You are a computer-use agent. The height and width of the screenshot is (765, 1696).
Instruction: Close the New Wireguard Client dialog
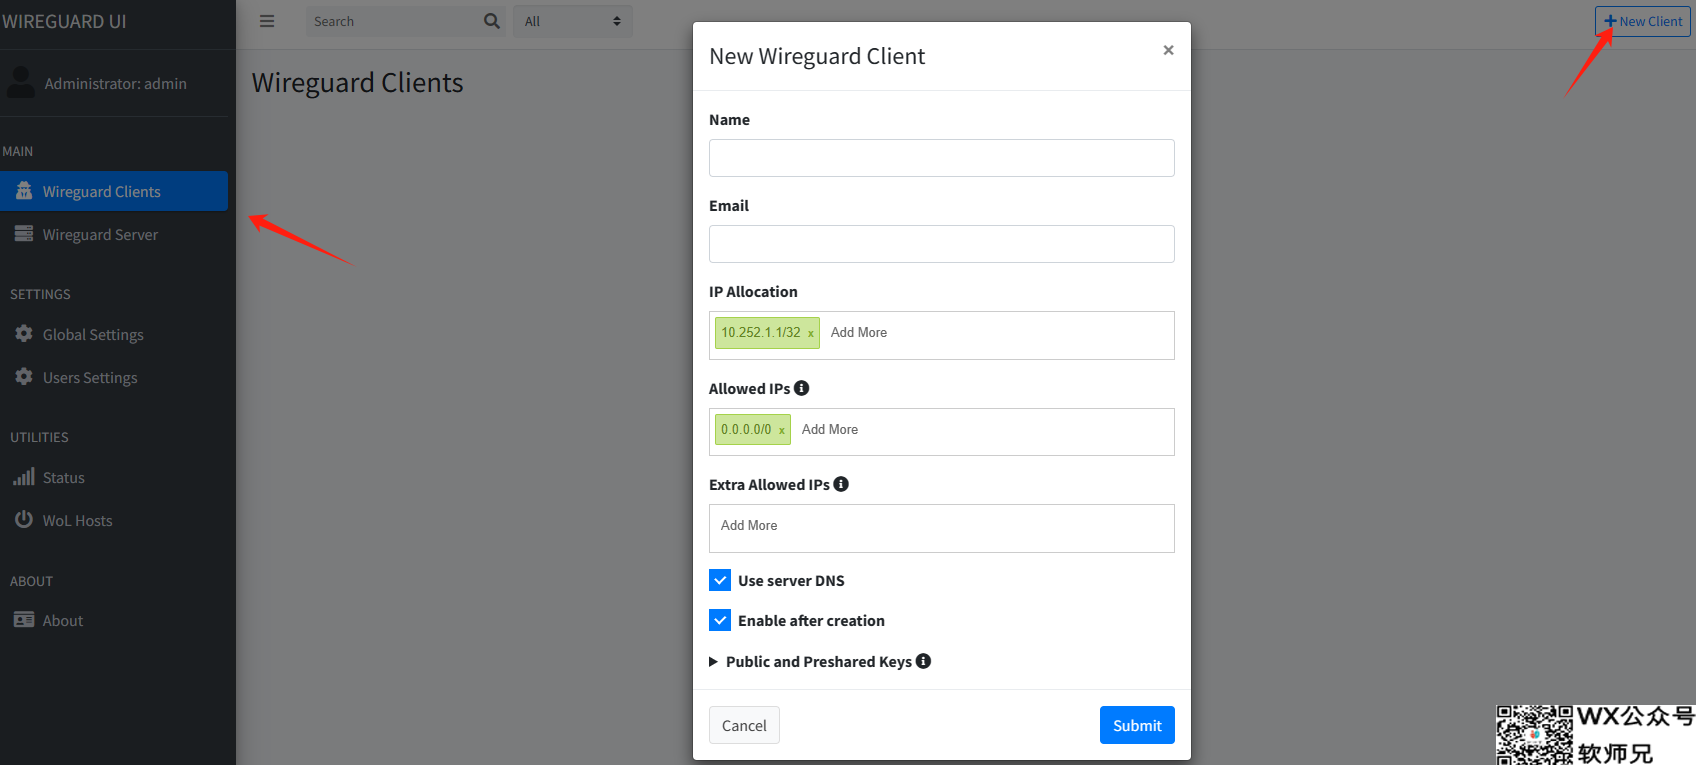point(1168,50)
